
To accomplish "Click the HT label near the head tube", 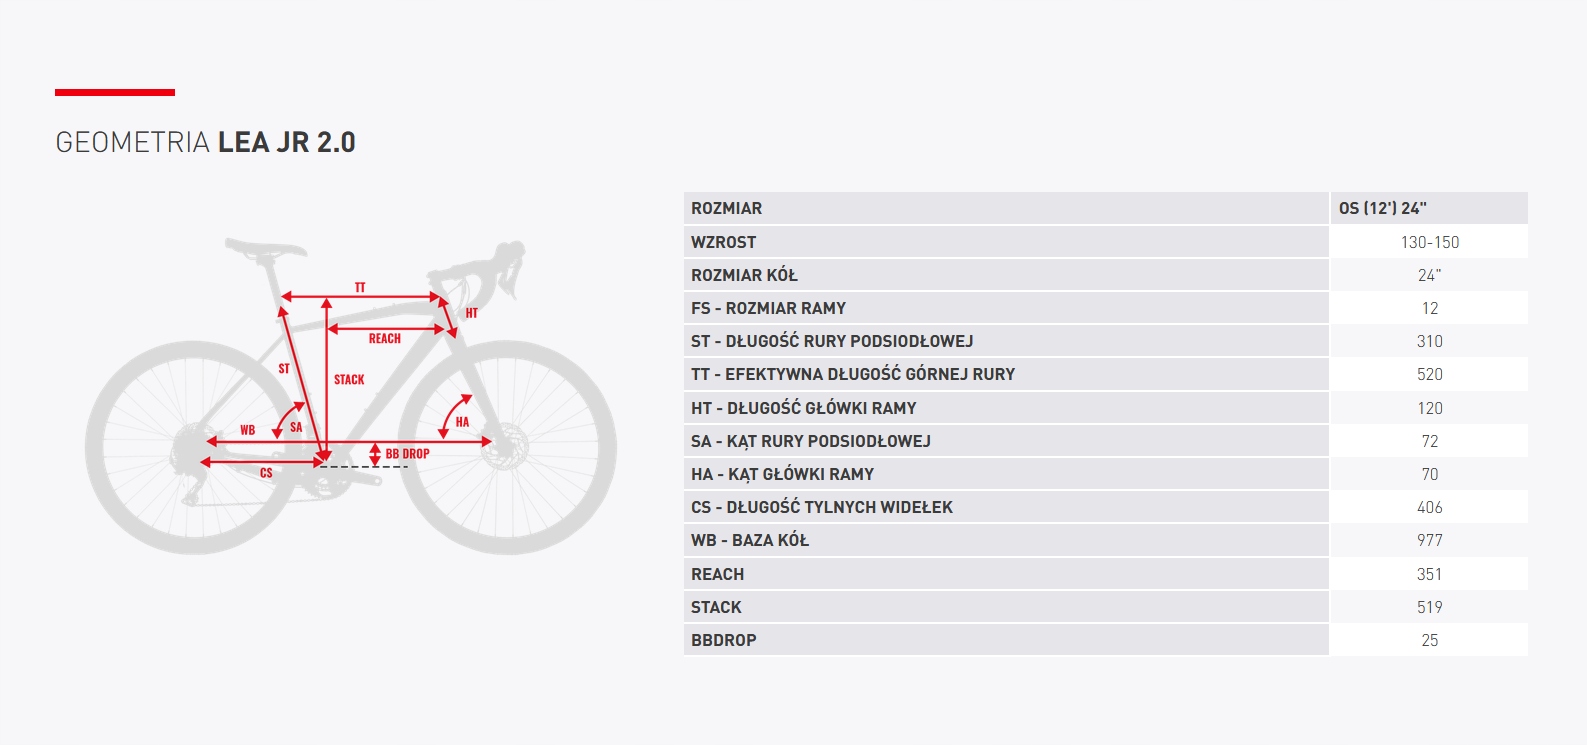I will click(x=472, y=313).
